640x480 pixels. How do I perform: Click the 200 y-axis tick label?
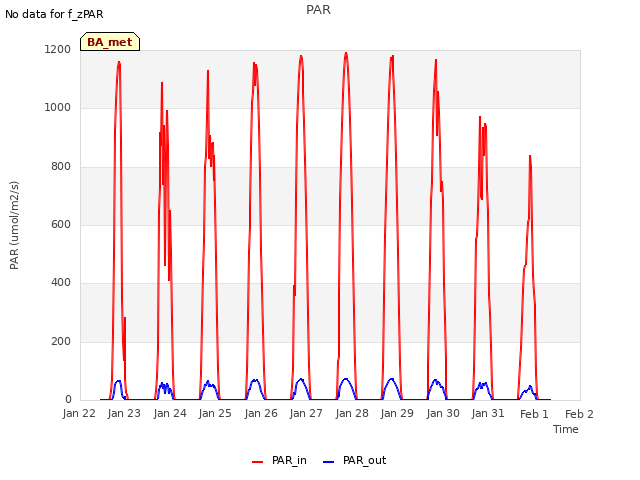[x=61, y=341]
